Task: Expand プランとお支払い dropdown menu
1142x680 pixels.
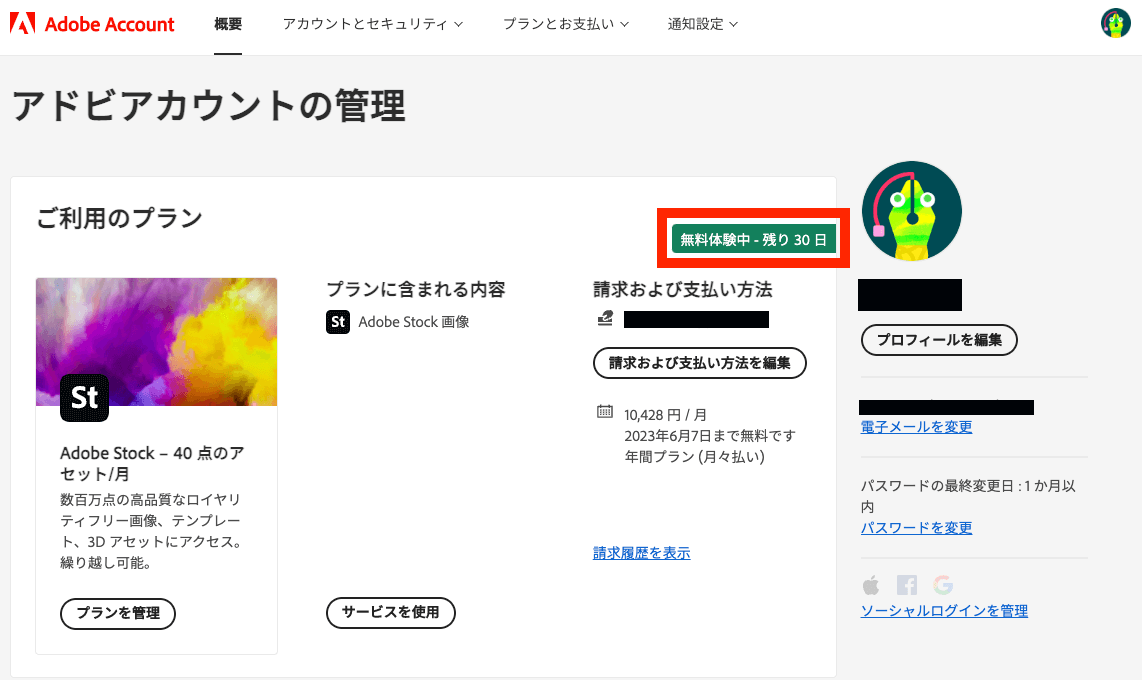Action: coord(565,24)
